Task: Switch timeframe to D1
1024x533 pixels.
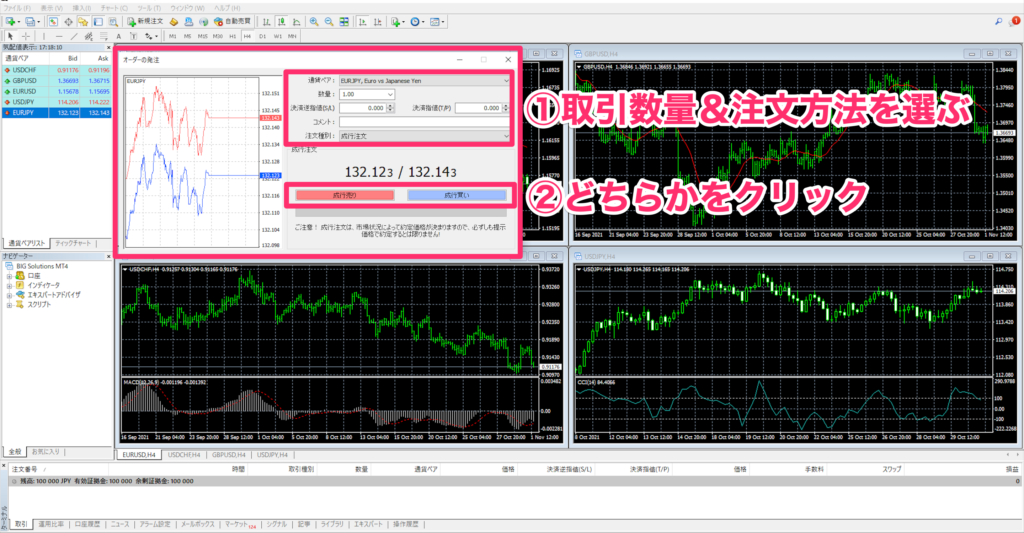Action: pos(263,36)
